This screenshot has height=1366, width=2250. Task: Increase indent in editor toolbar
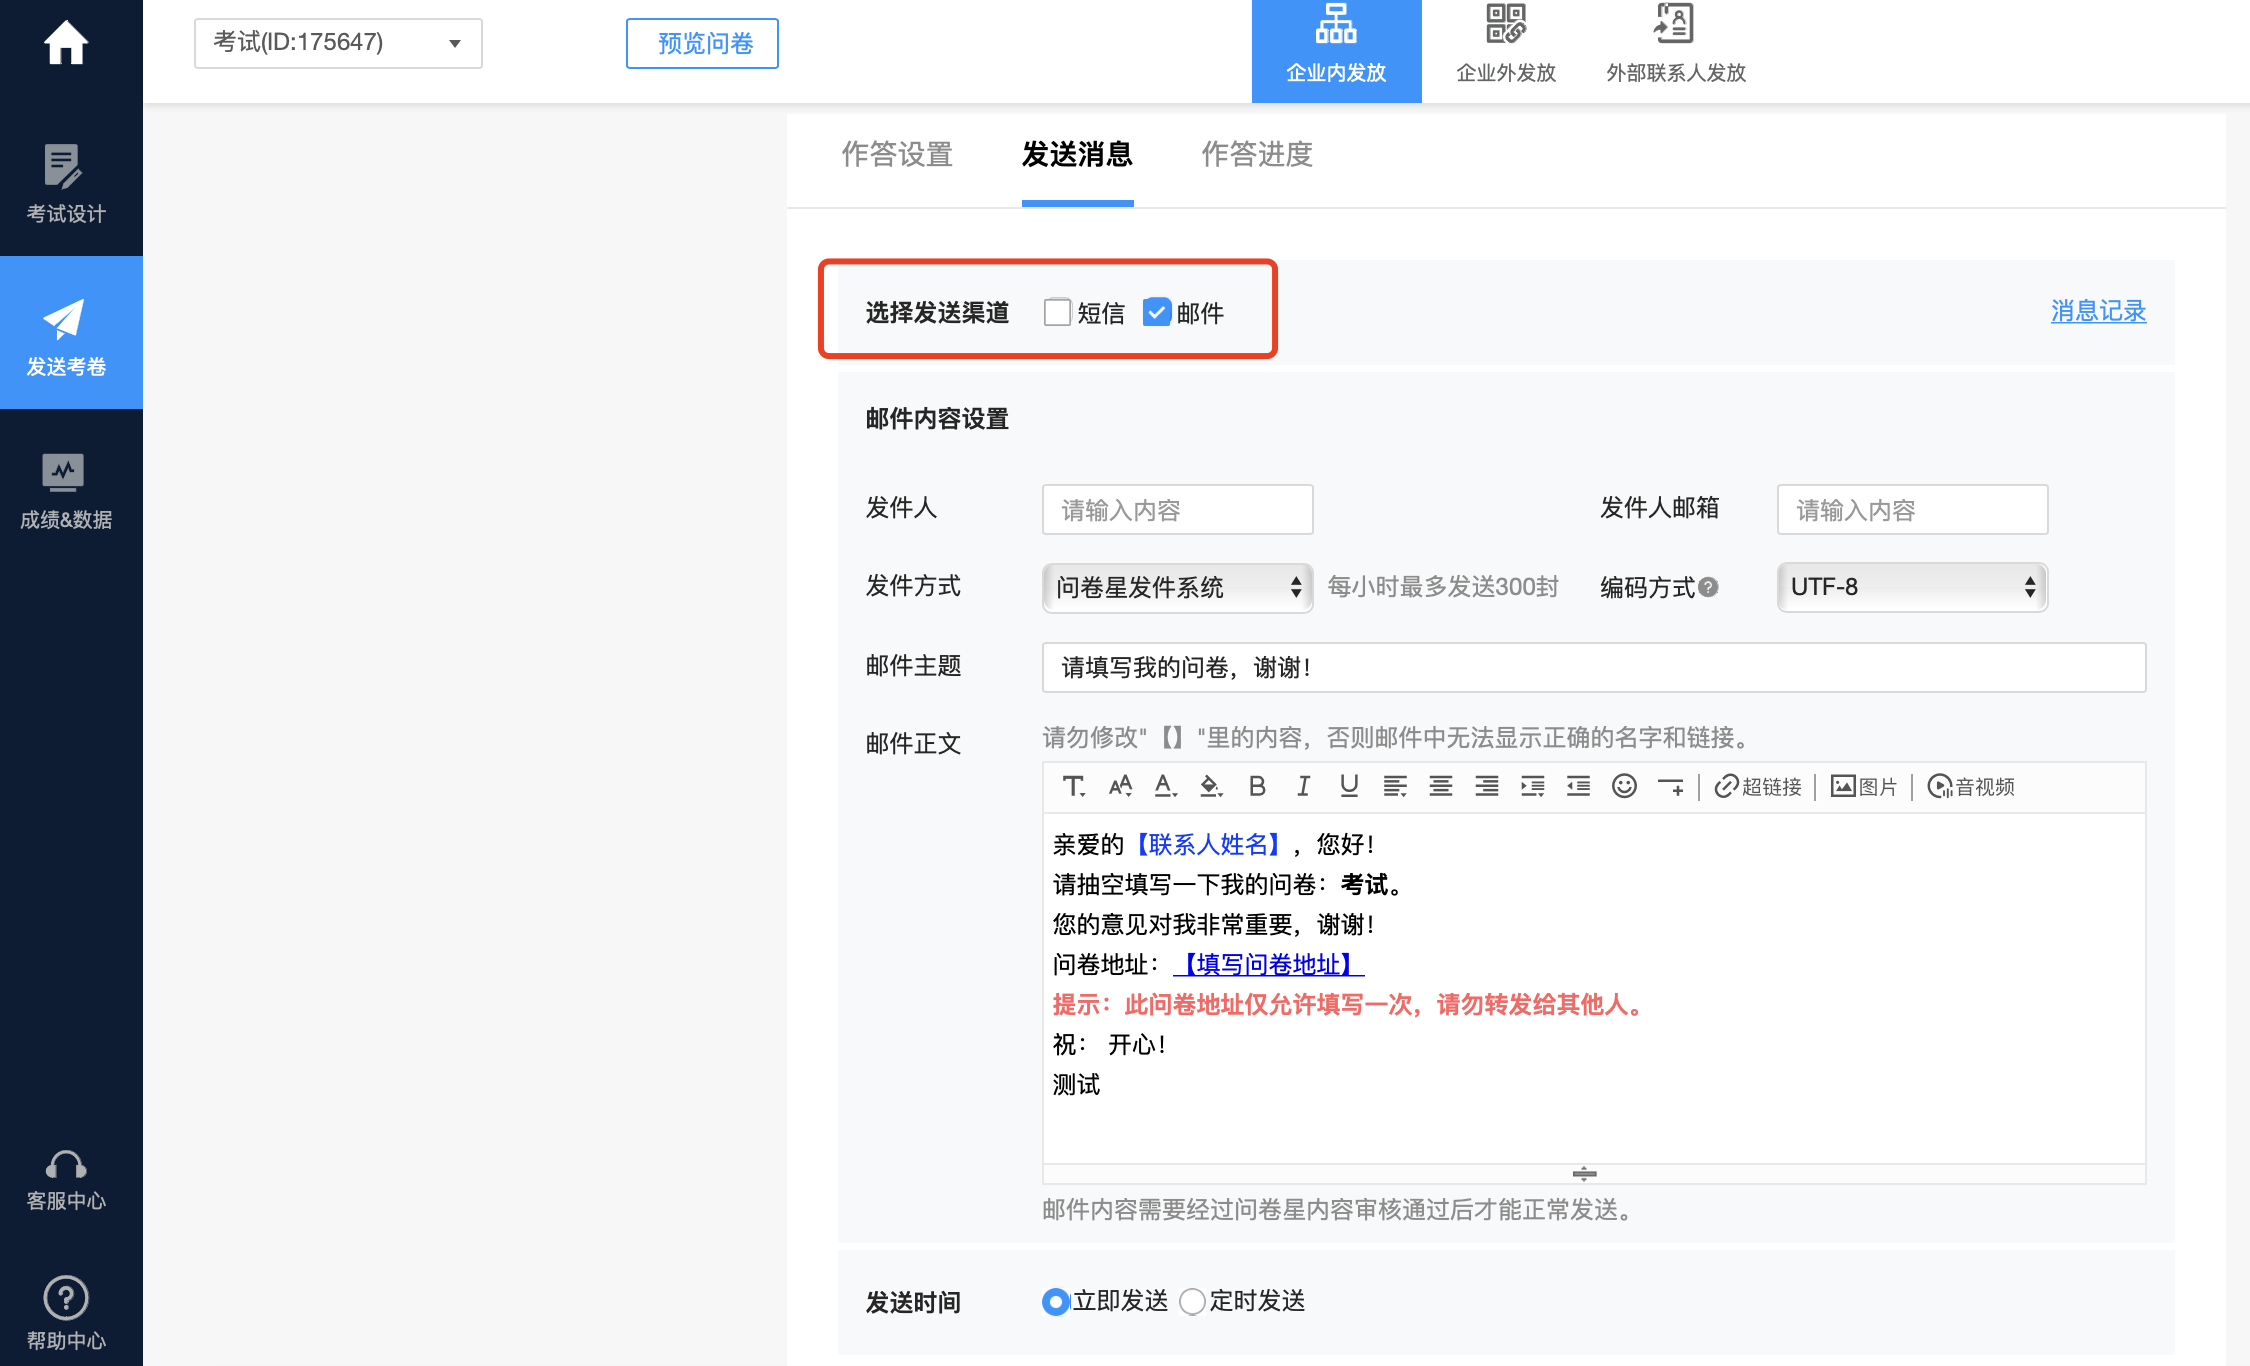click(x=1533, y=787)
